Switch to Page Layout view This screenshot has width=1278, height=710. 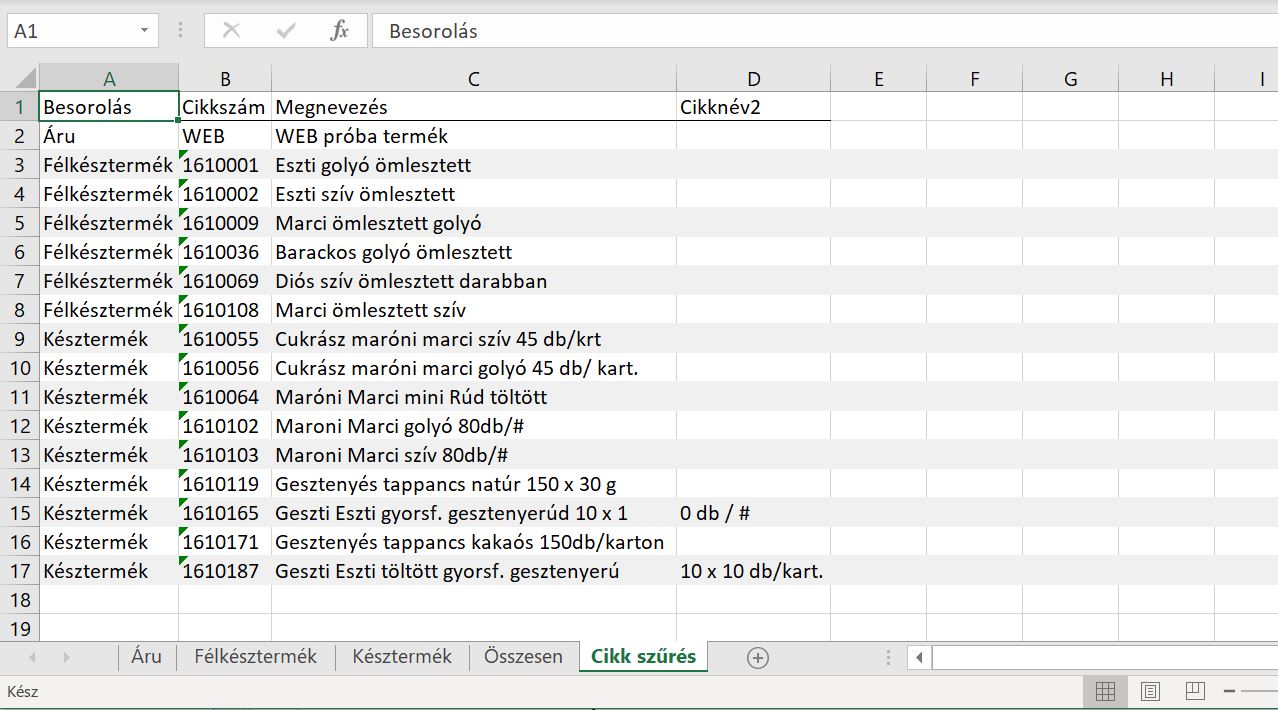tap(1150, 691)
